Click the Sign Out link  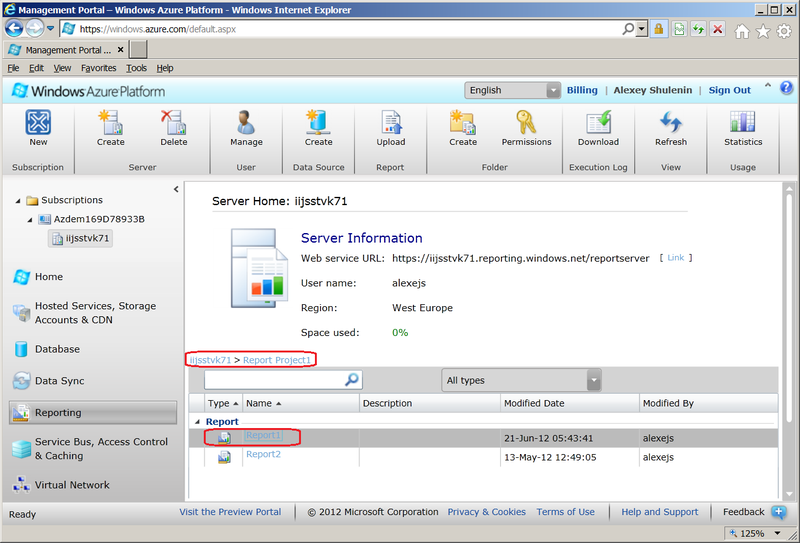point(730,90)
